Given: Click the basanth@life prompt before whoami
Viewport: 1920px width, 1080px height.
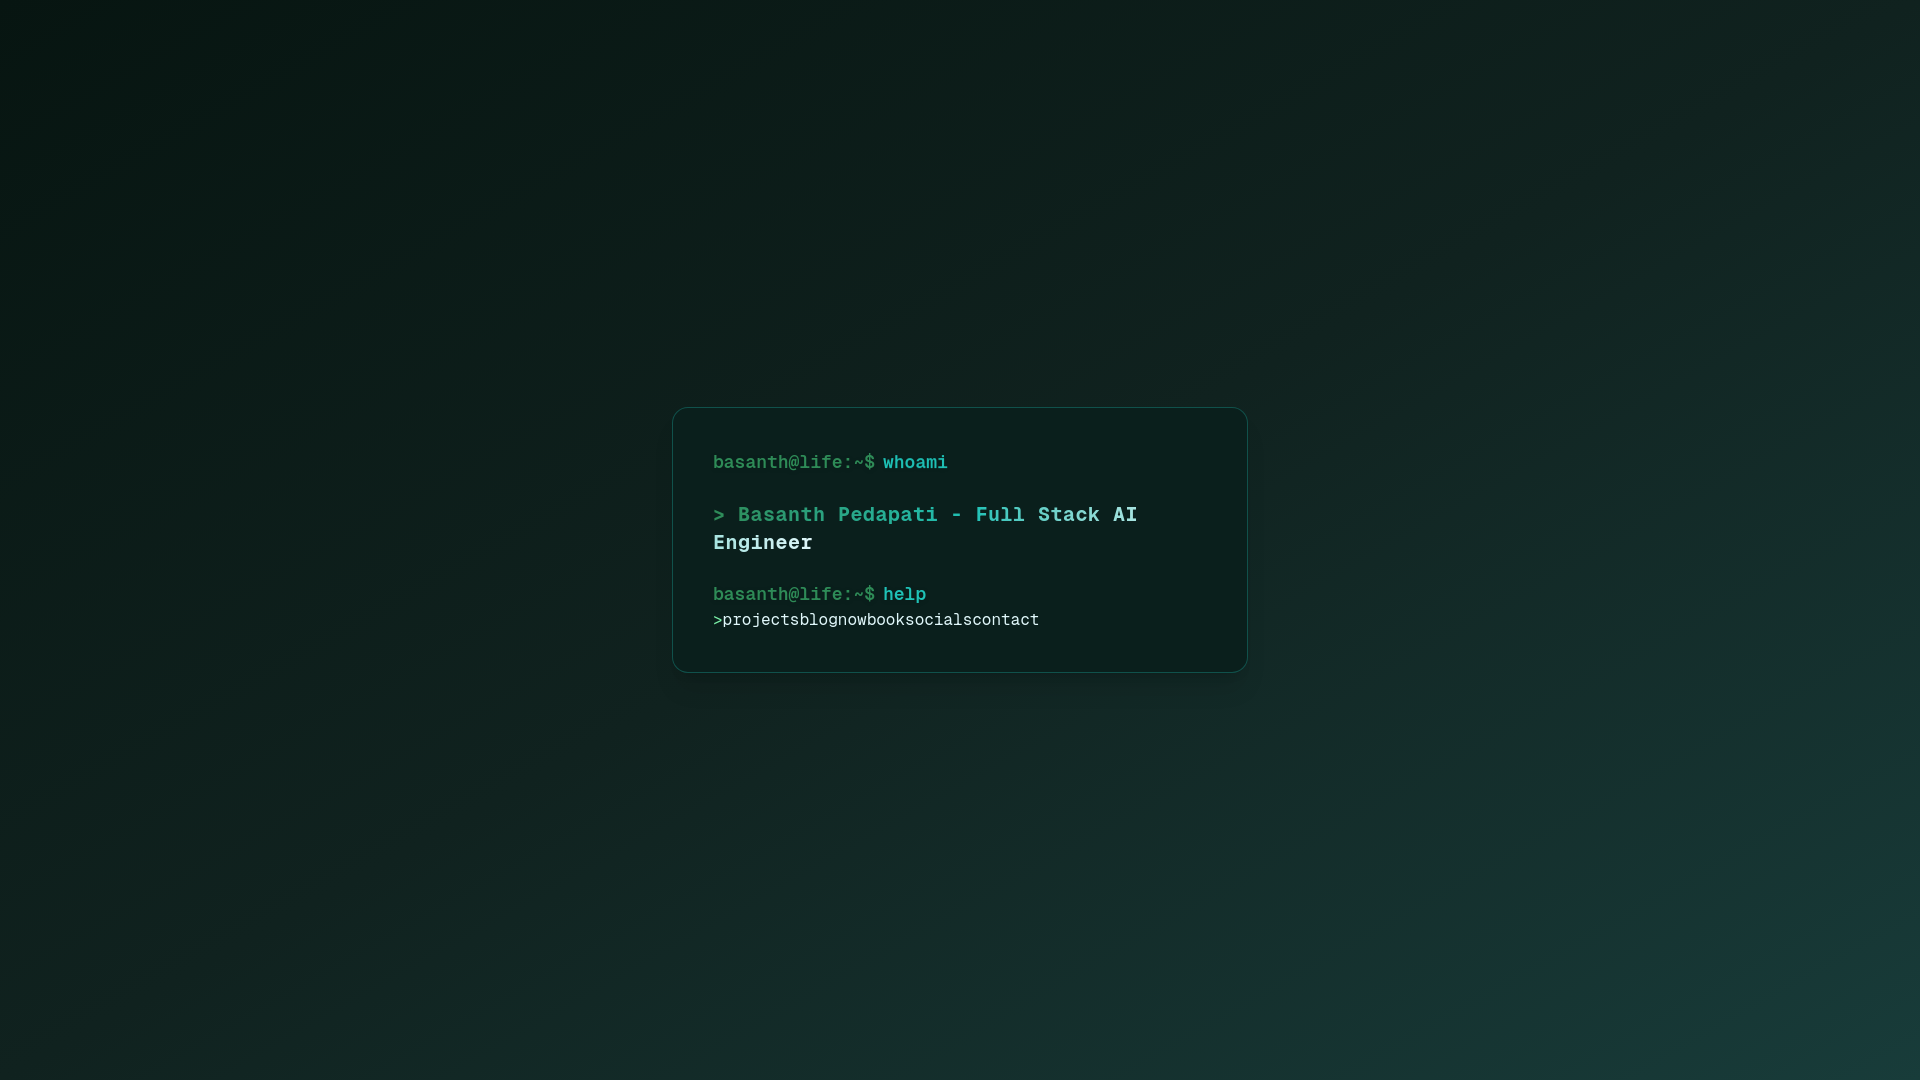Looking at the screenshot, I should pos(794,463).
